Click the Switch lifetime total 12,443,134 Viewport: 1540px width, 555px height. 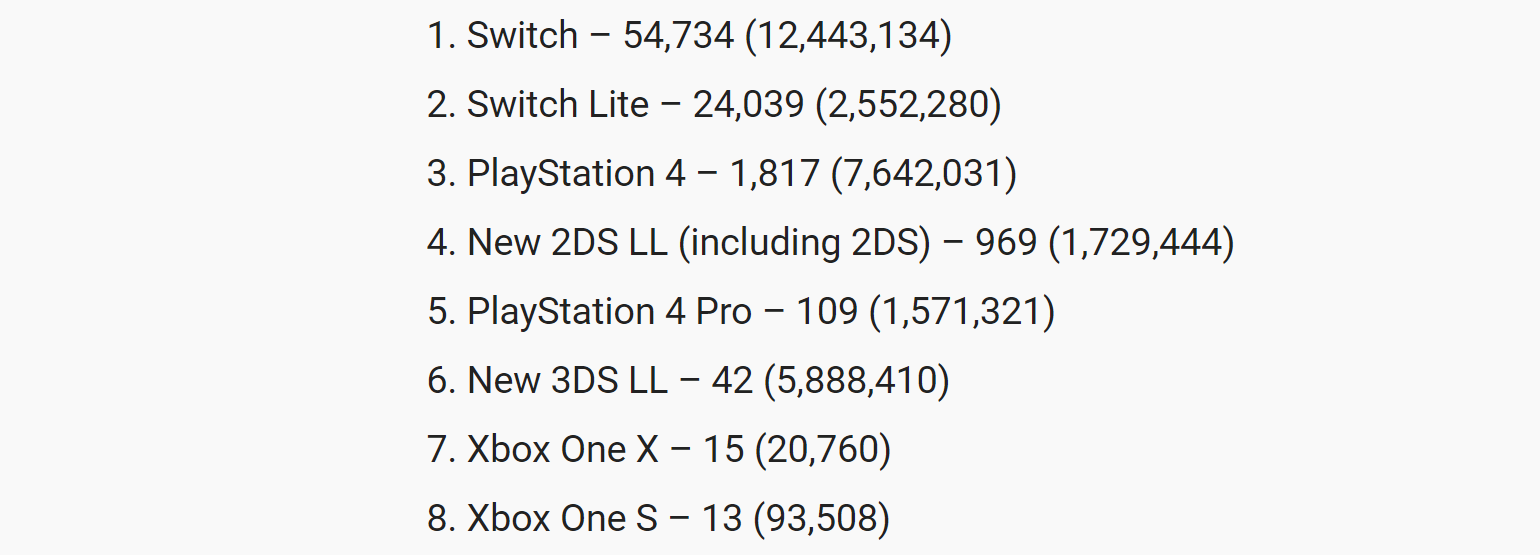(x=850, y=36)
